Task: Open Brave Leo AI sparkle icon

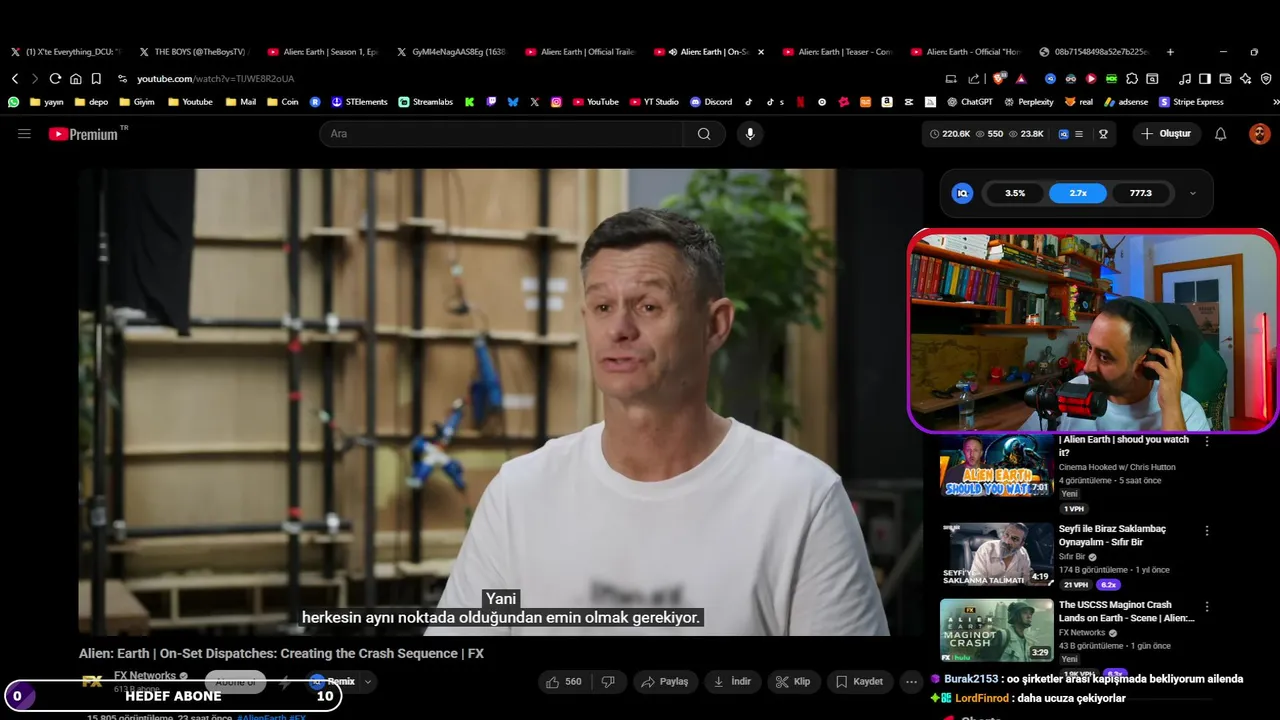Action: click(x=1246, y=79)
